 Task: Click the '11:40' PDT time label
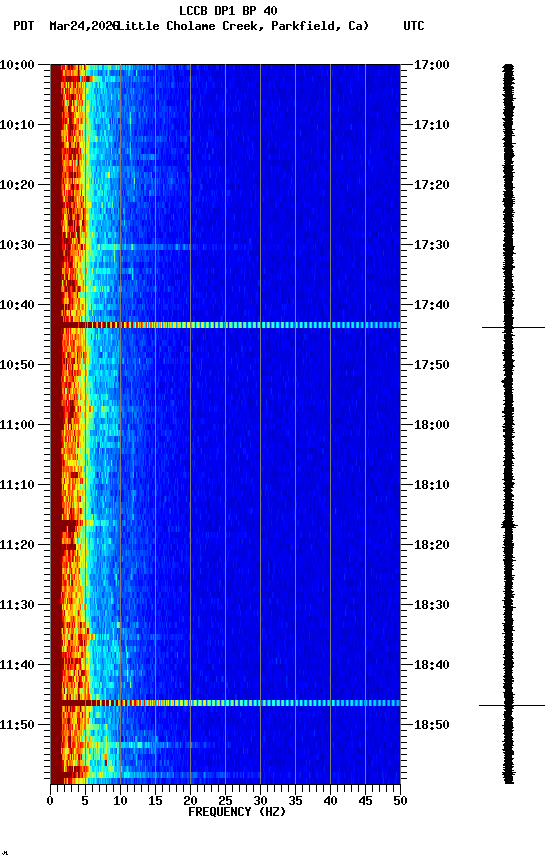tap(17, 666)
